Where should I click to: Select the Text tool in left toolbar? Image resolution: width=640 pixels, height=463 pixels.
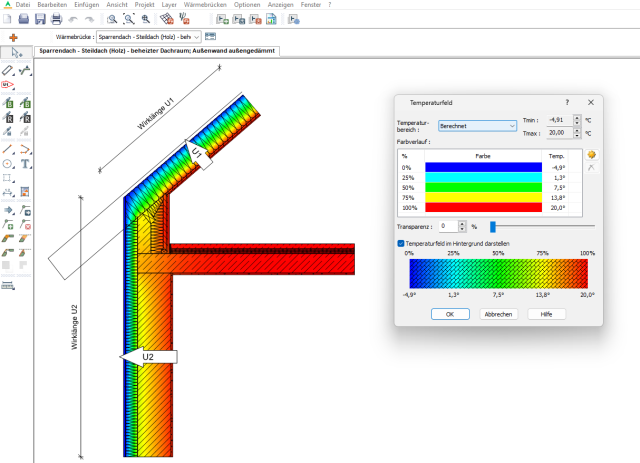point(25,163)
